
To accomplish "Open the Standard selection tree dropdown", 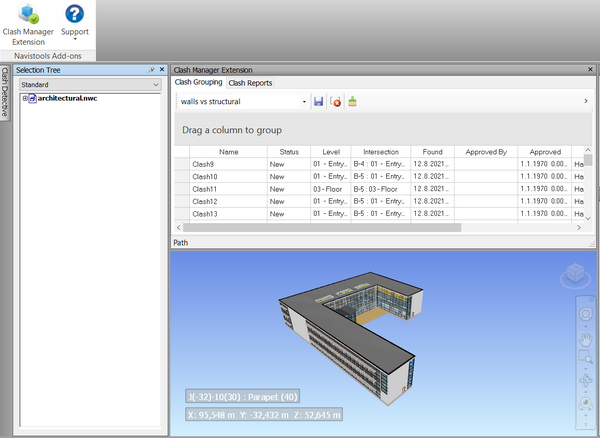I will [x=155, y=86].
